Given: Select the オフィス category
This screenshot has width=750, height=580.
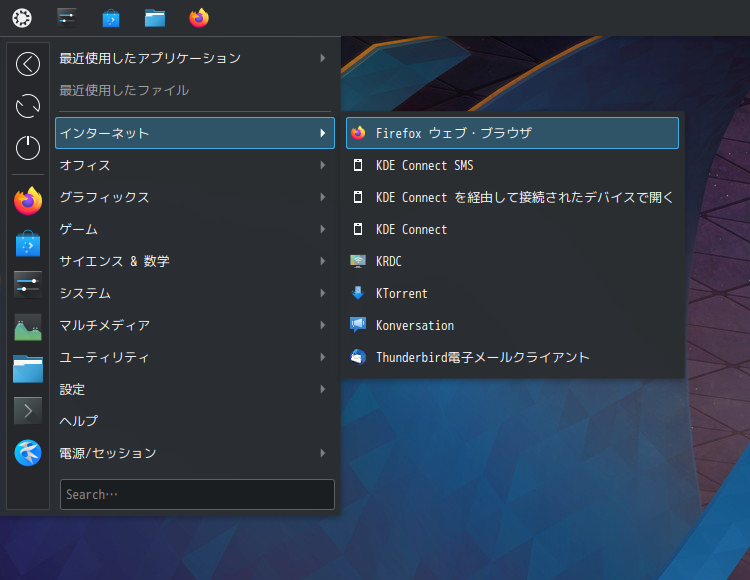Looking at the screenshot, I should tap(195, 165).
